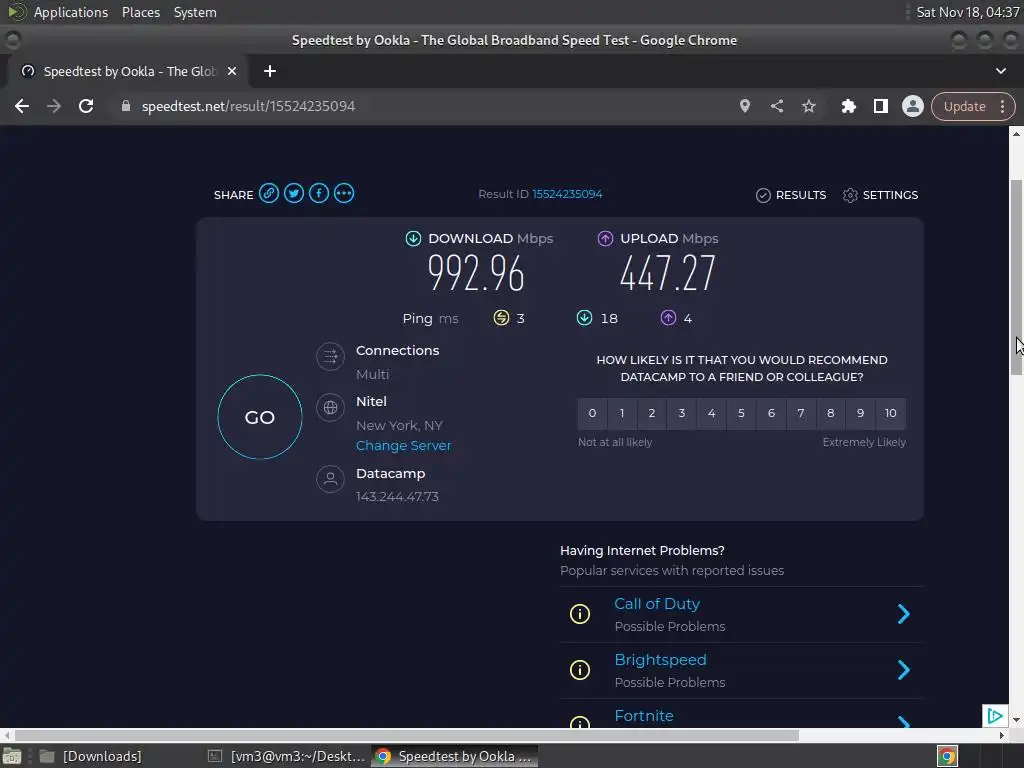Rate recommendation 5
The image size is (1024, 768).
pyautogui.click(x=741, y=413)
